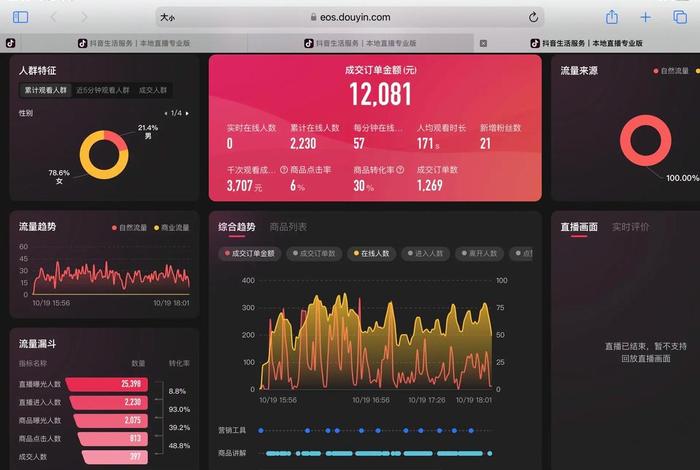
Task: Toggle the 进入人数 series chip
Action: click(425, 254)
